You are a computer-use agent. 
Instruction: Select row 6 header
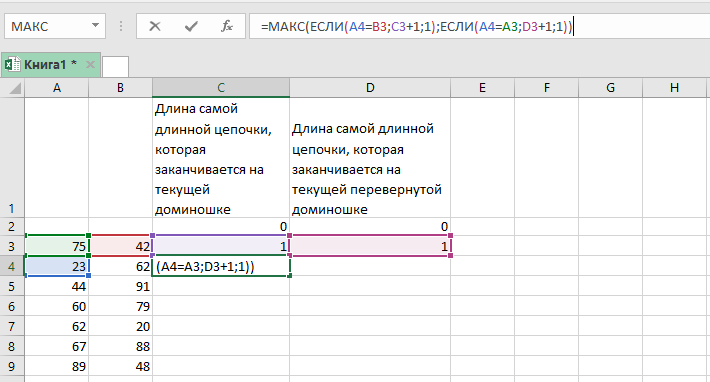[x=12, y=306]
